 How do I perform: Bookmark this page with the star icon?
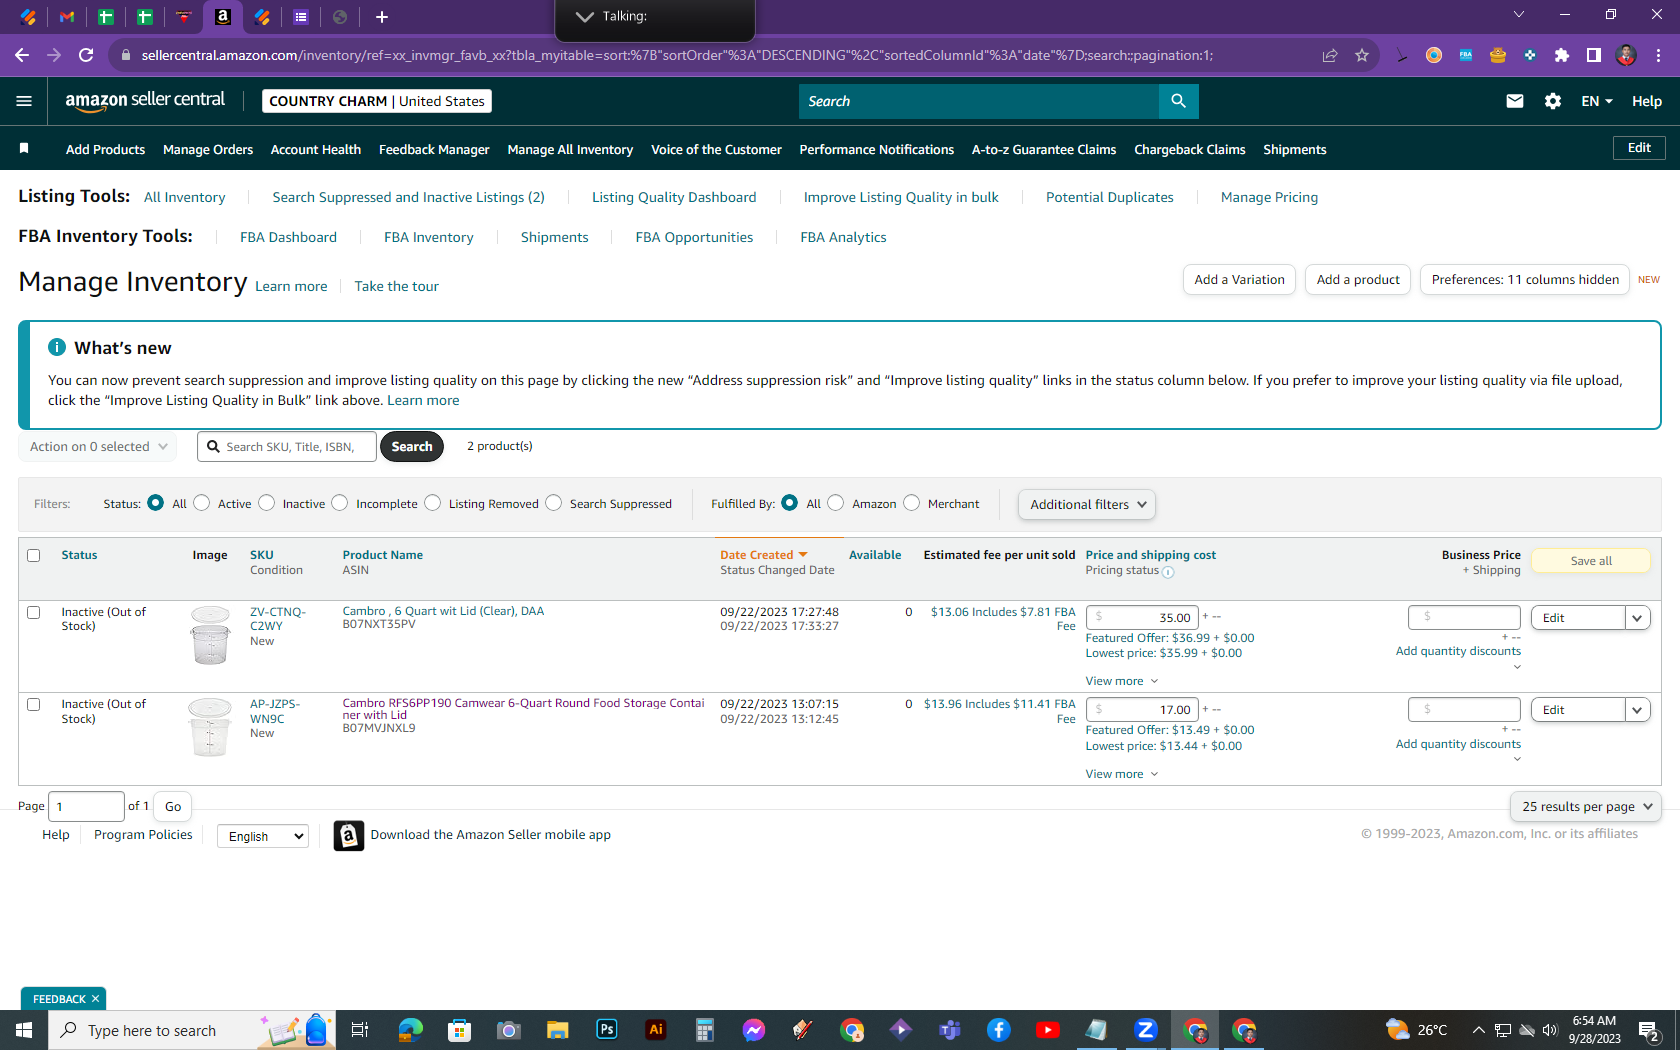point(1361,55)
